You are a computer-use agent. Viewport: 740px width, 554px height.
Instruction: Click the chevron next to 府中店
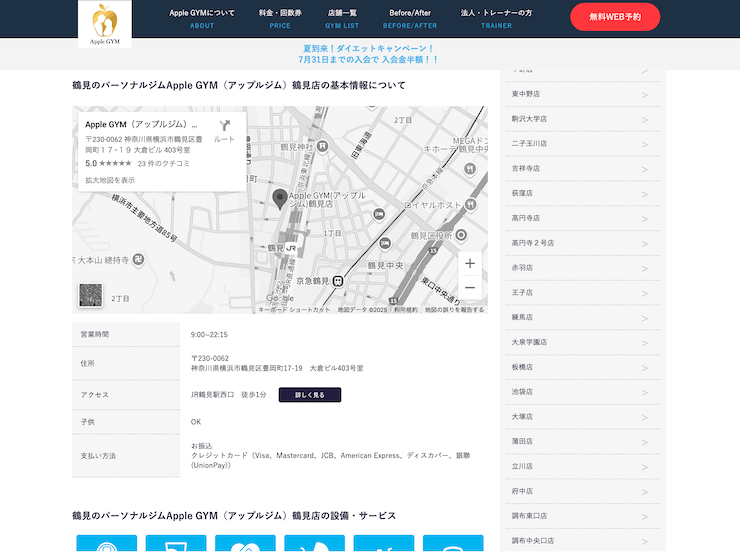pos(645,492)
